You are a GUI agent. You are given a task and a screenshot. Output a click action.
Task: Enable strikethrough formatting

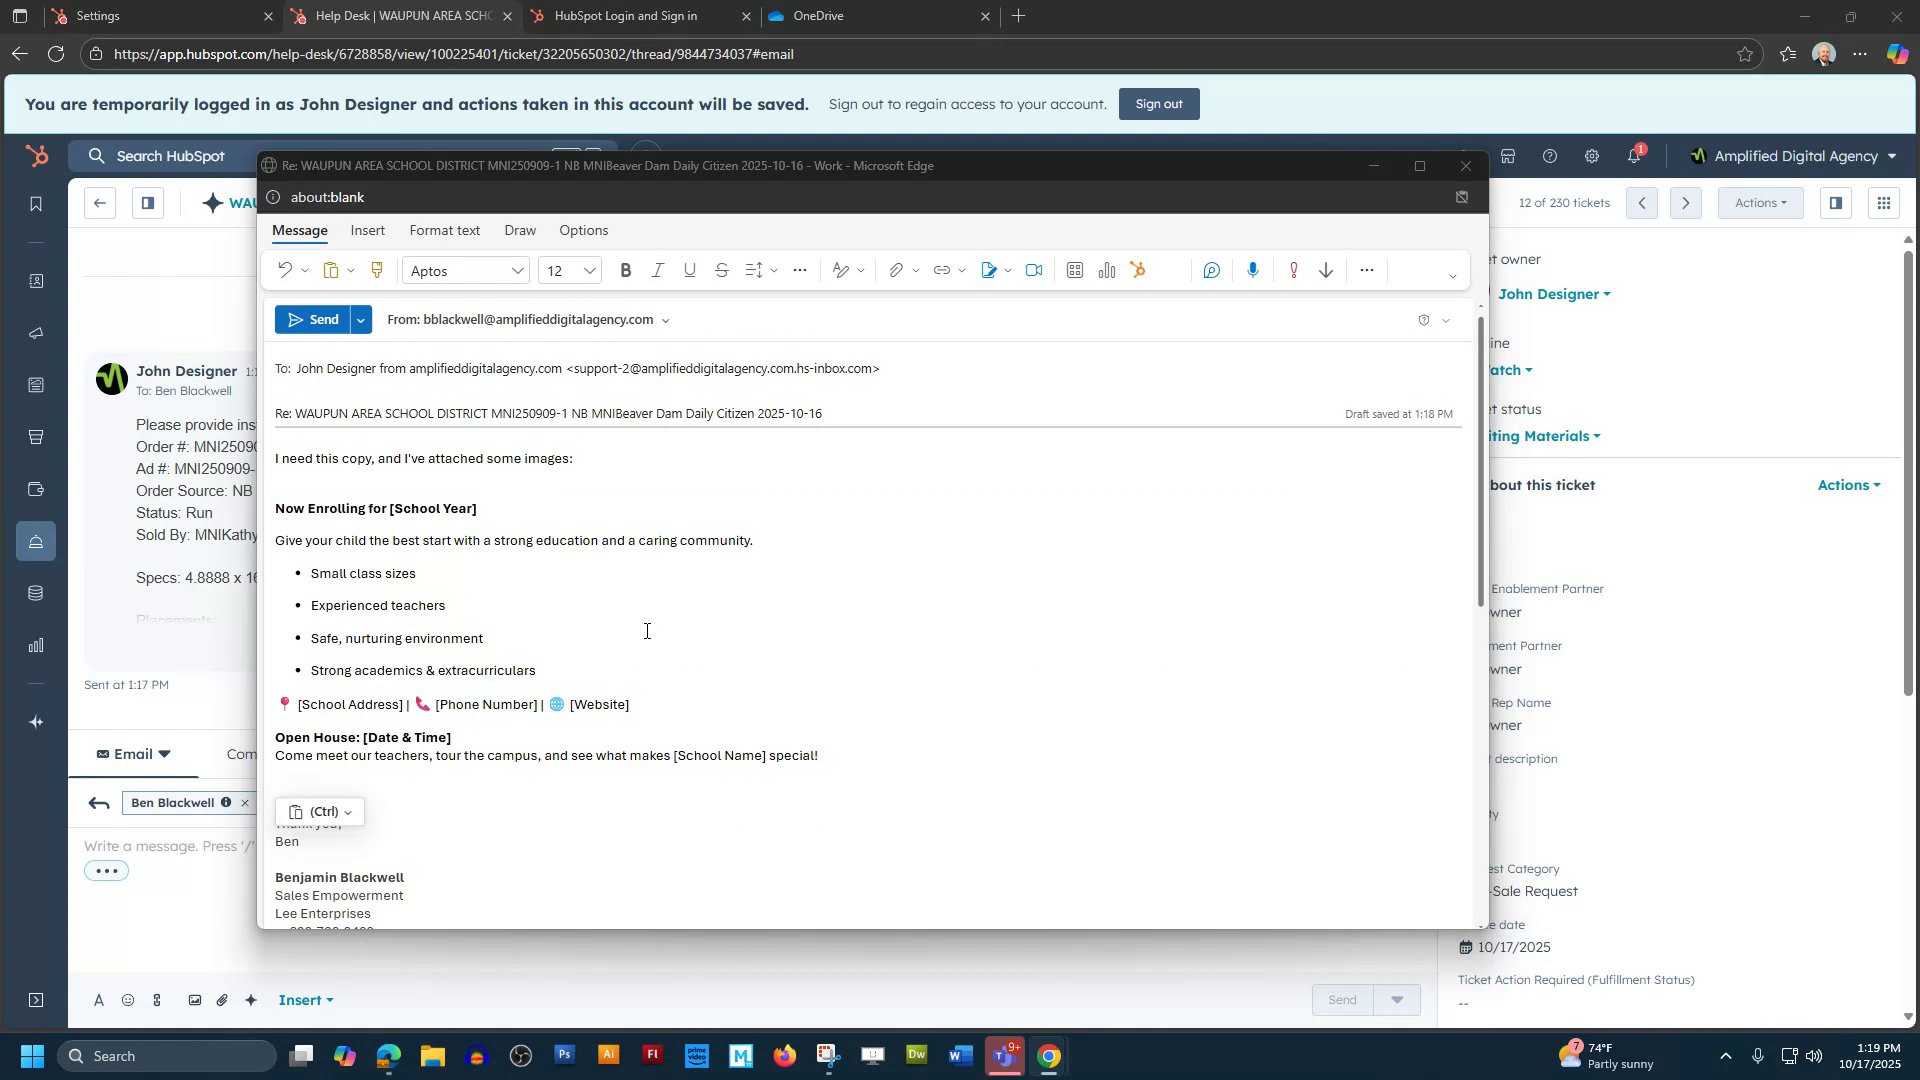point(722,270)
